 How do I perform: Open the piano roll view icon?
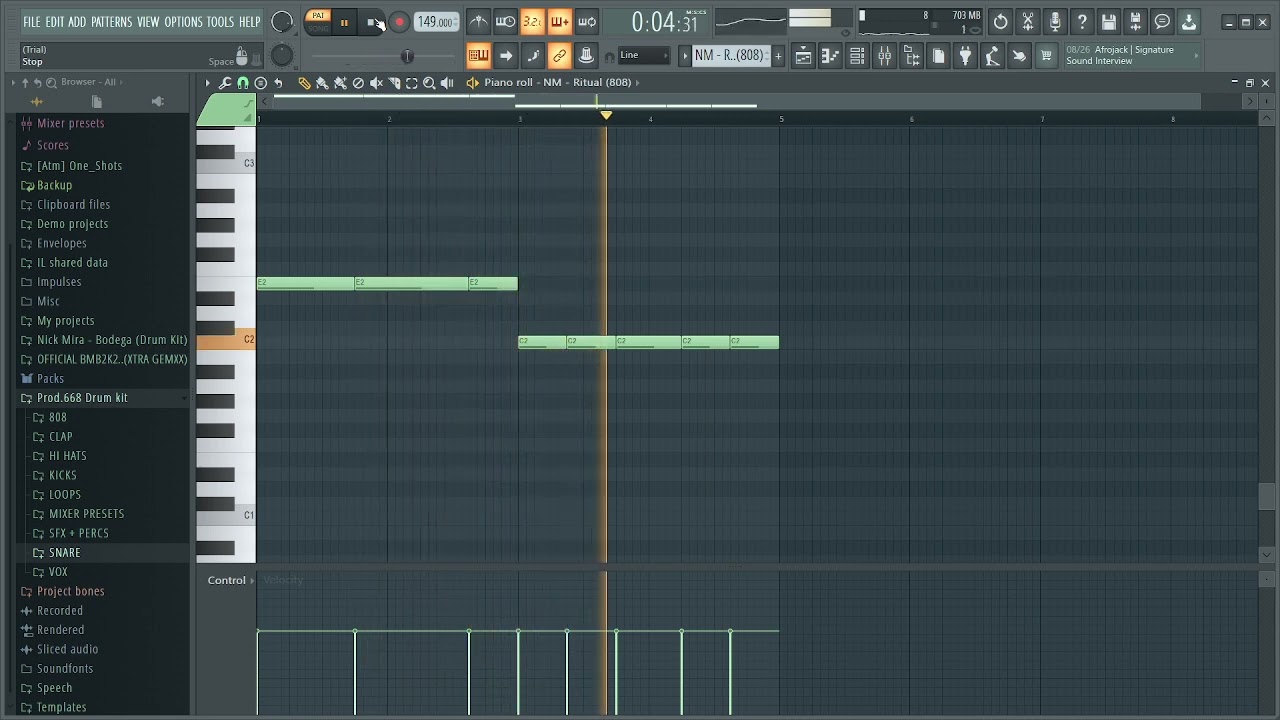point(830,56)
